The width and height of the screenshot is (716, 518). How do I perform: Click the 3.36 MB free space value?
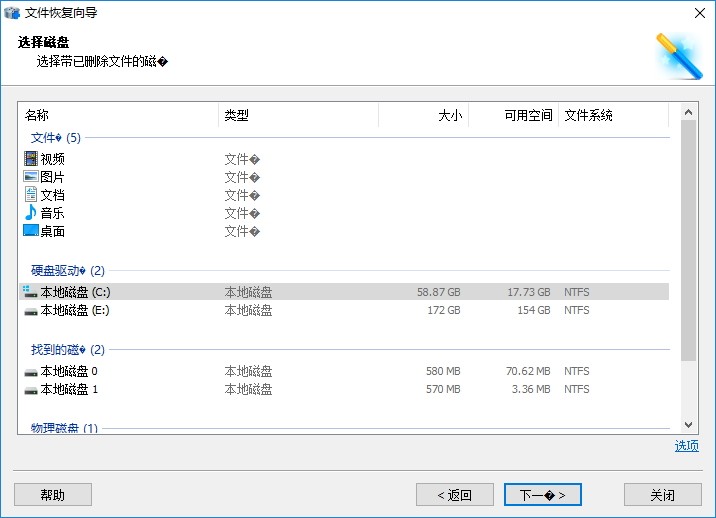tap(531, 389)
